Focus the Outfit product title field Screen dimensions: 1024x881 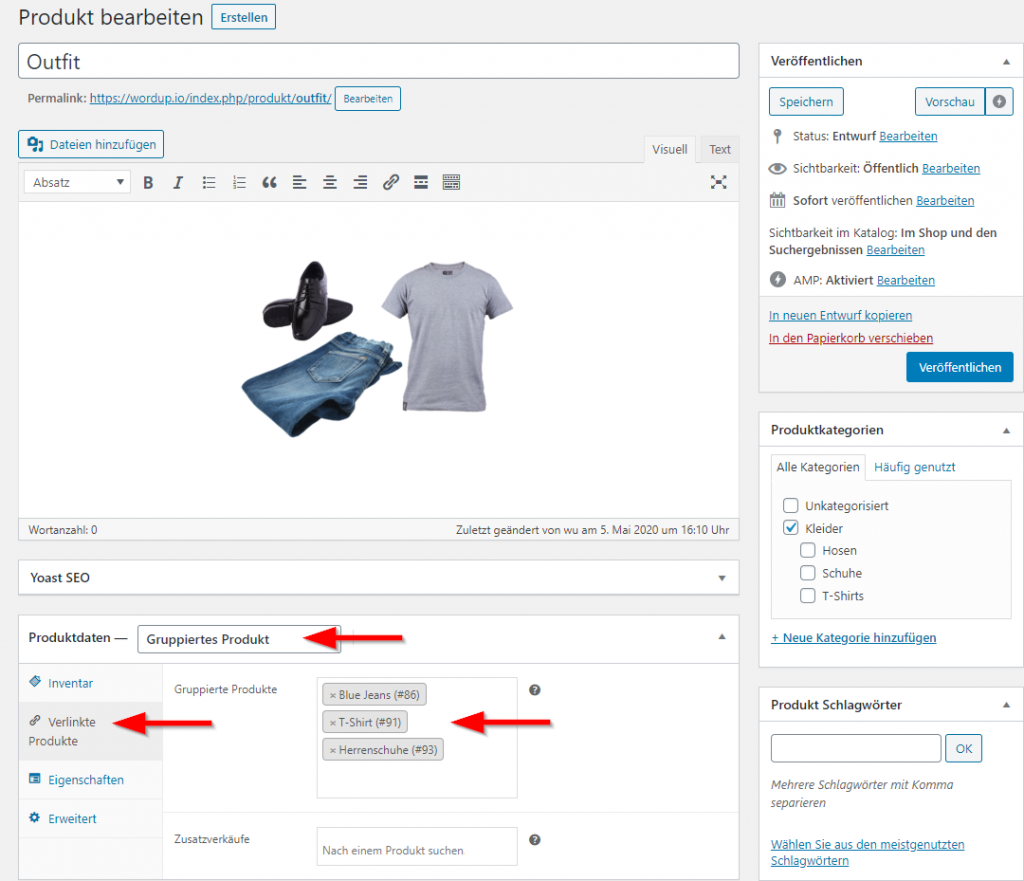[379, 61]
